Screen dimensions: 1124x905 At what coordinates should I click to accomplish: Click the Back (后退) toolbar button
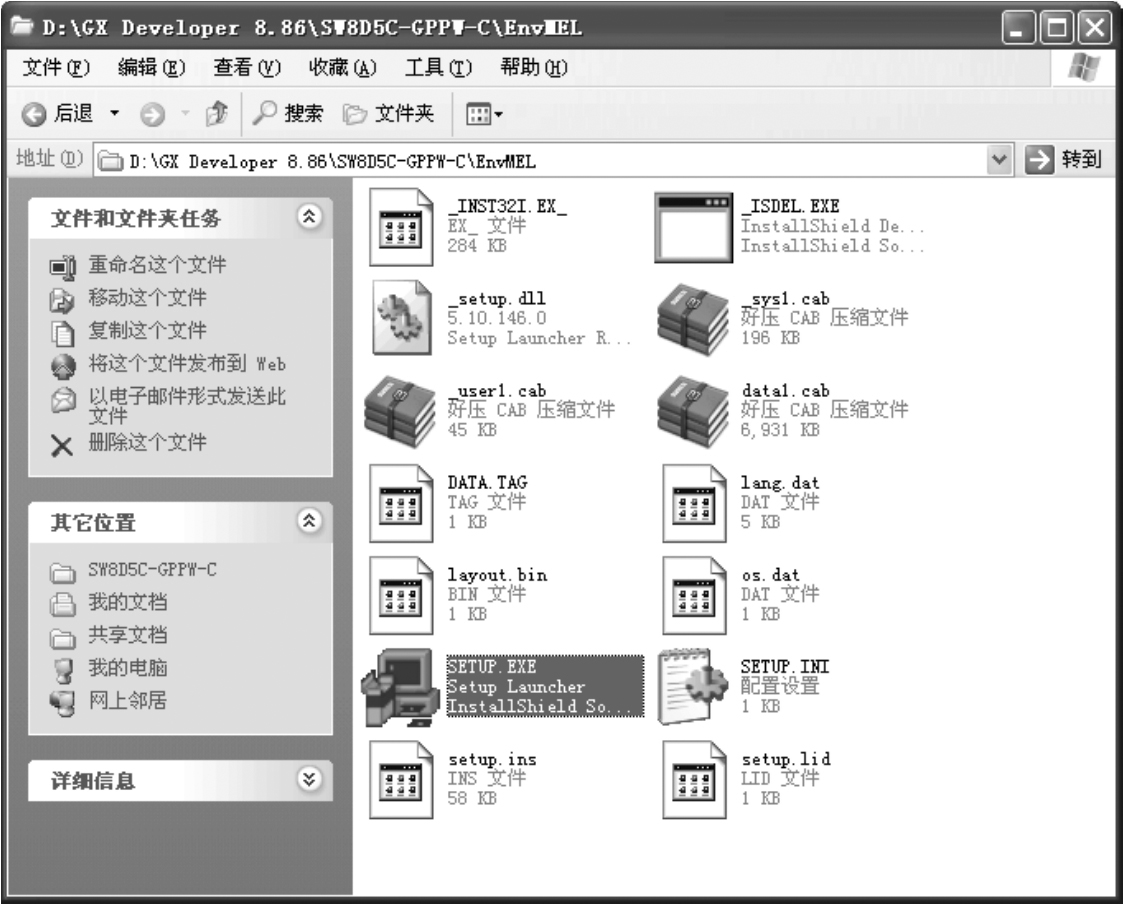pyautogui.click(x=58, y=113)
